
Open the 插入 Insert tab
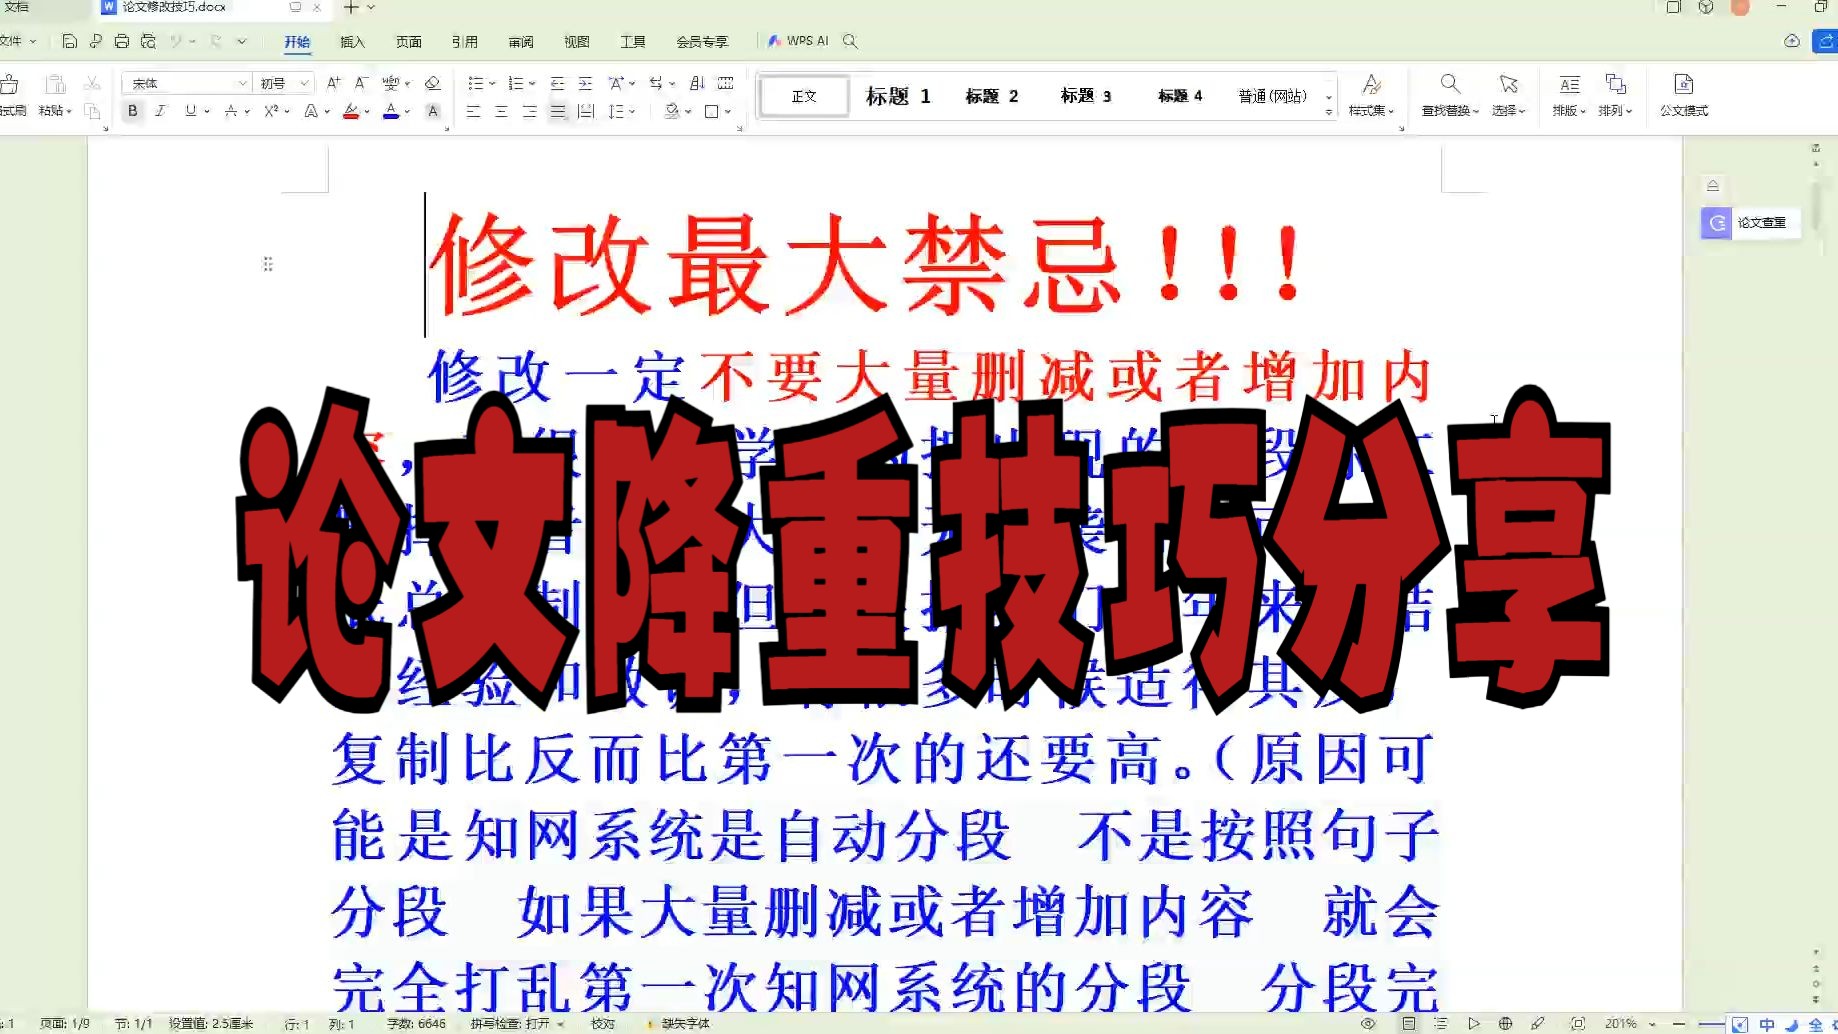coord(353,41)
